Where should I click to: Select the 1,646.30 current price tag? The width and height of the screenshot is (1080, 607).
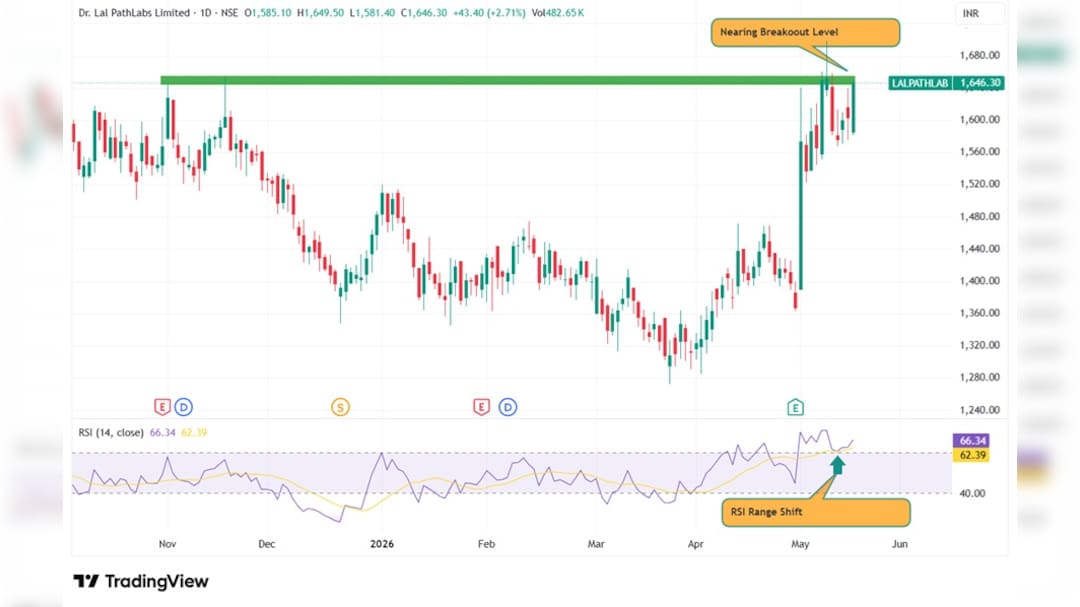point(980,83)
